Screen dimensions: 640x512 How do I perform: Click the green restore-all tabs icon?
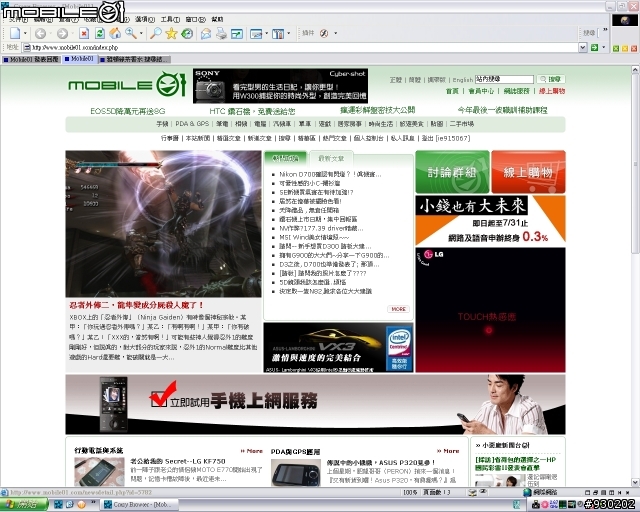[616, 49]
